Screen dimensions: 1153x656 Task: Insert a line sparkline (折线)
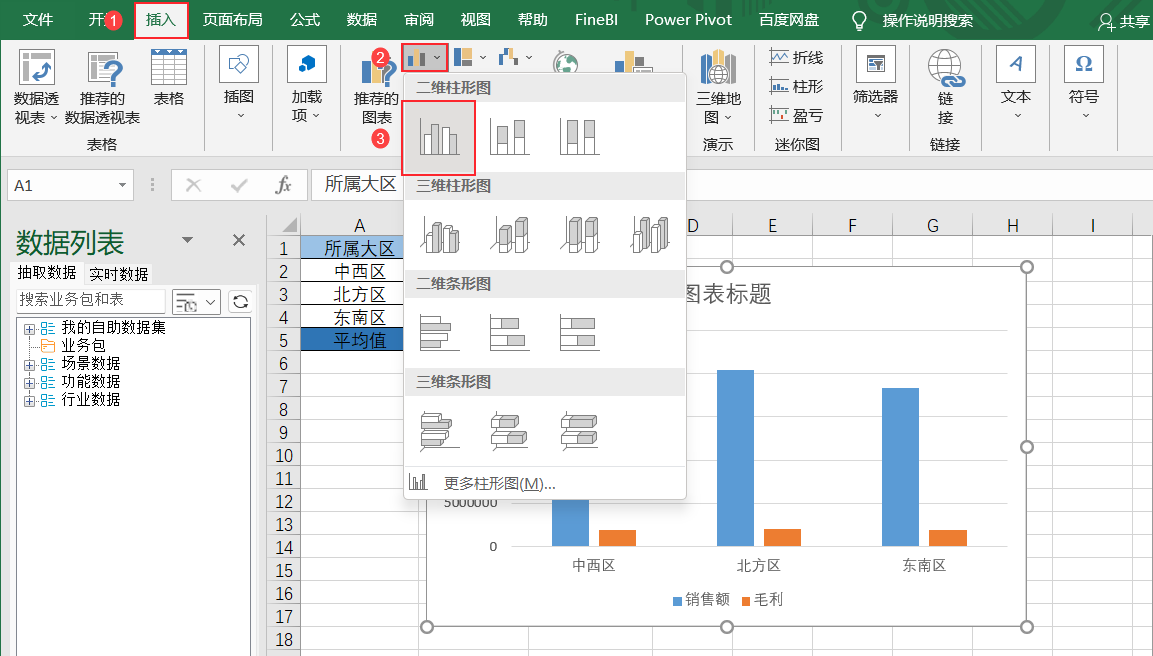(x=796, y=57)
